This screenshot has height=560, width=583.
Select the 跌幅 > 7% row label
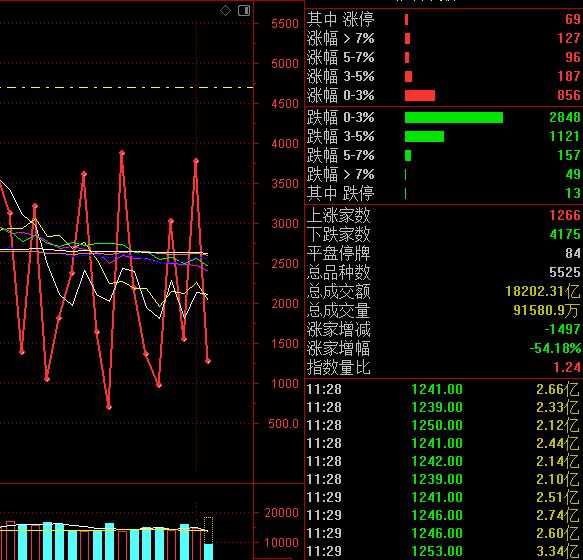pos(340,174)
